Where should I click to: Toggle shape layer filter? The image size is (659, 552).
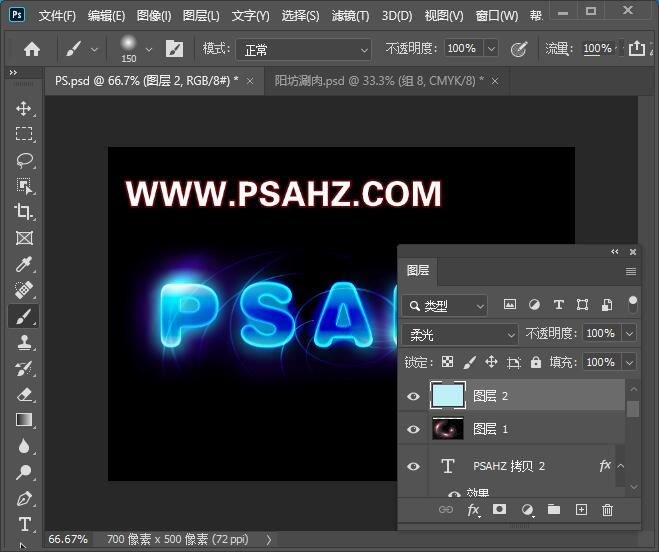(583, 304)
